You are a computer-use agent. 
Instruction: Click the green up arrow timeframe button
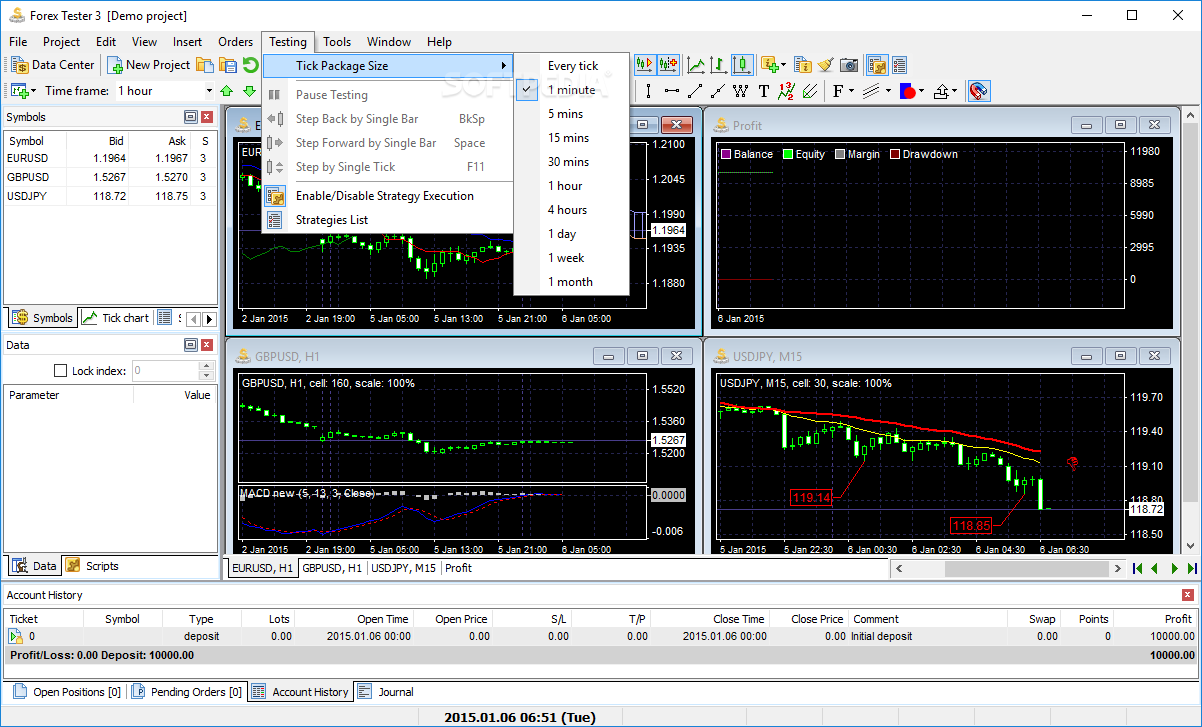pyautogui.click(x=227, y=91)
